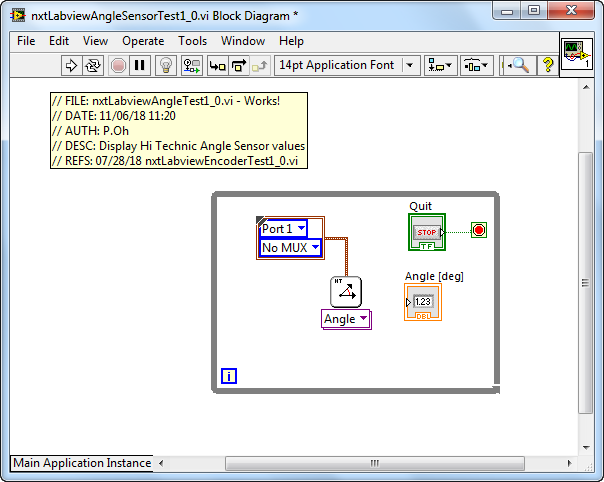Click vertical scrollbar down arrow

pos(586,448)
